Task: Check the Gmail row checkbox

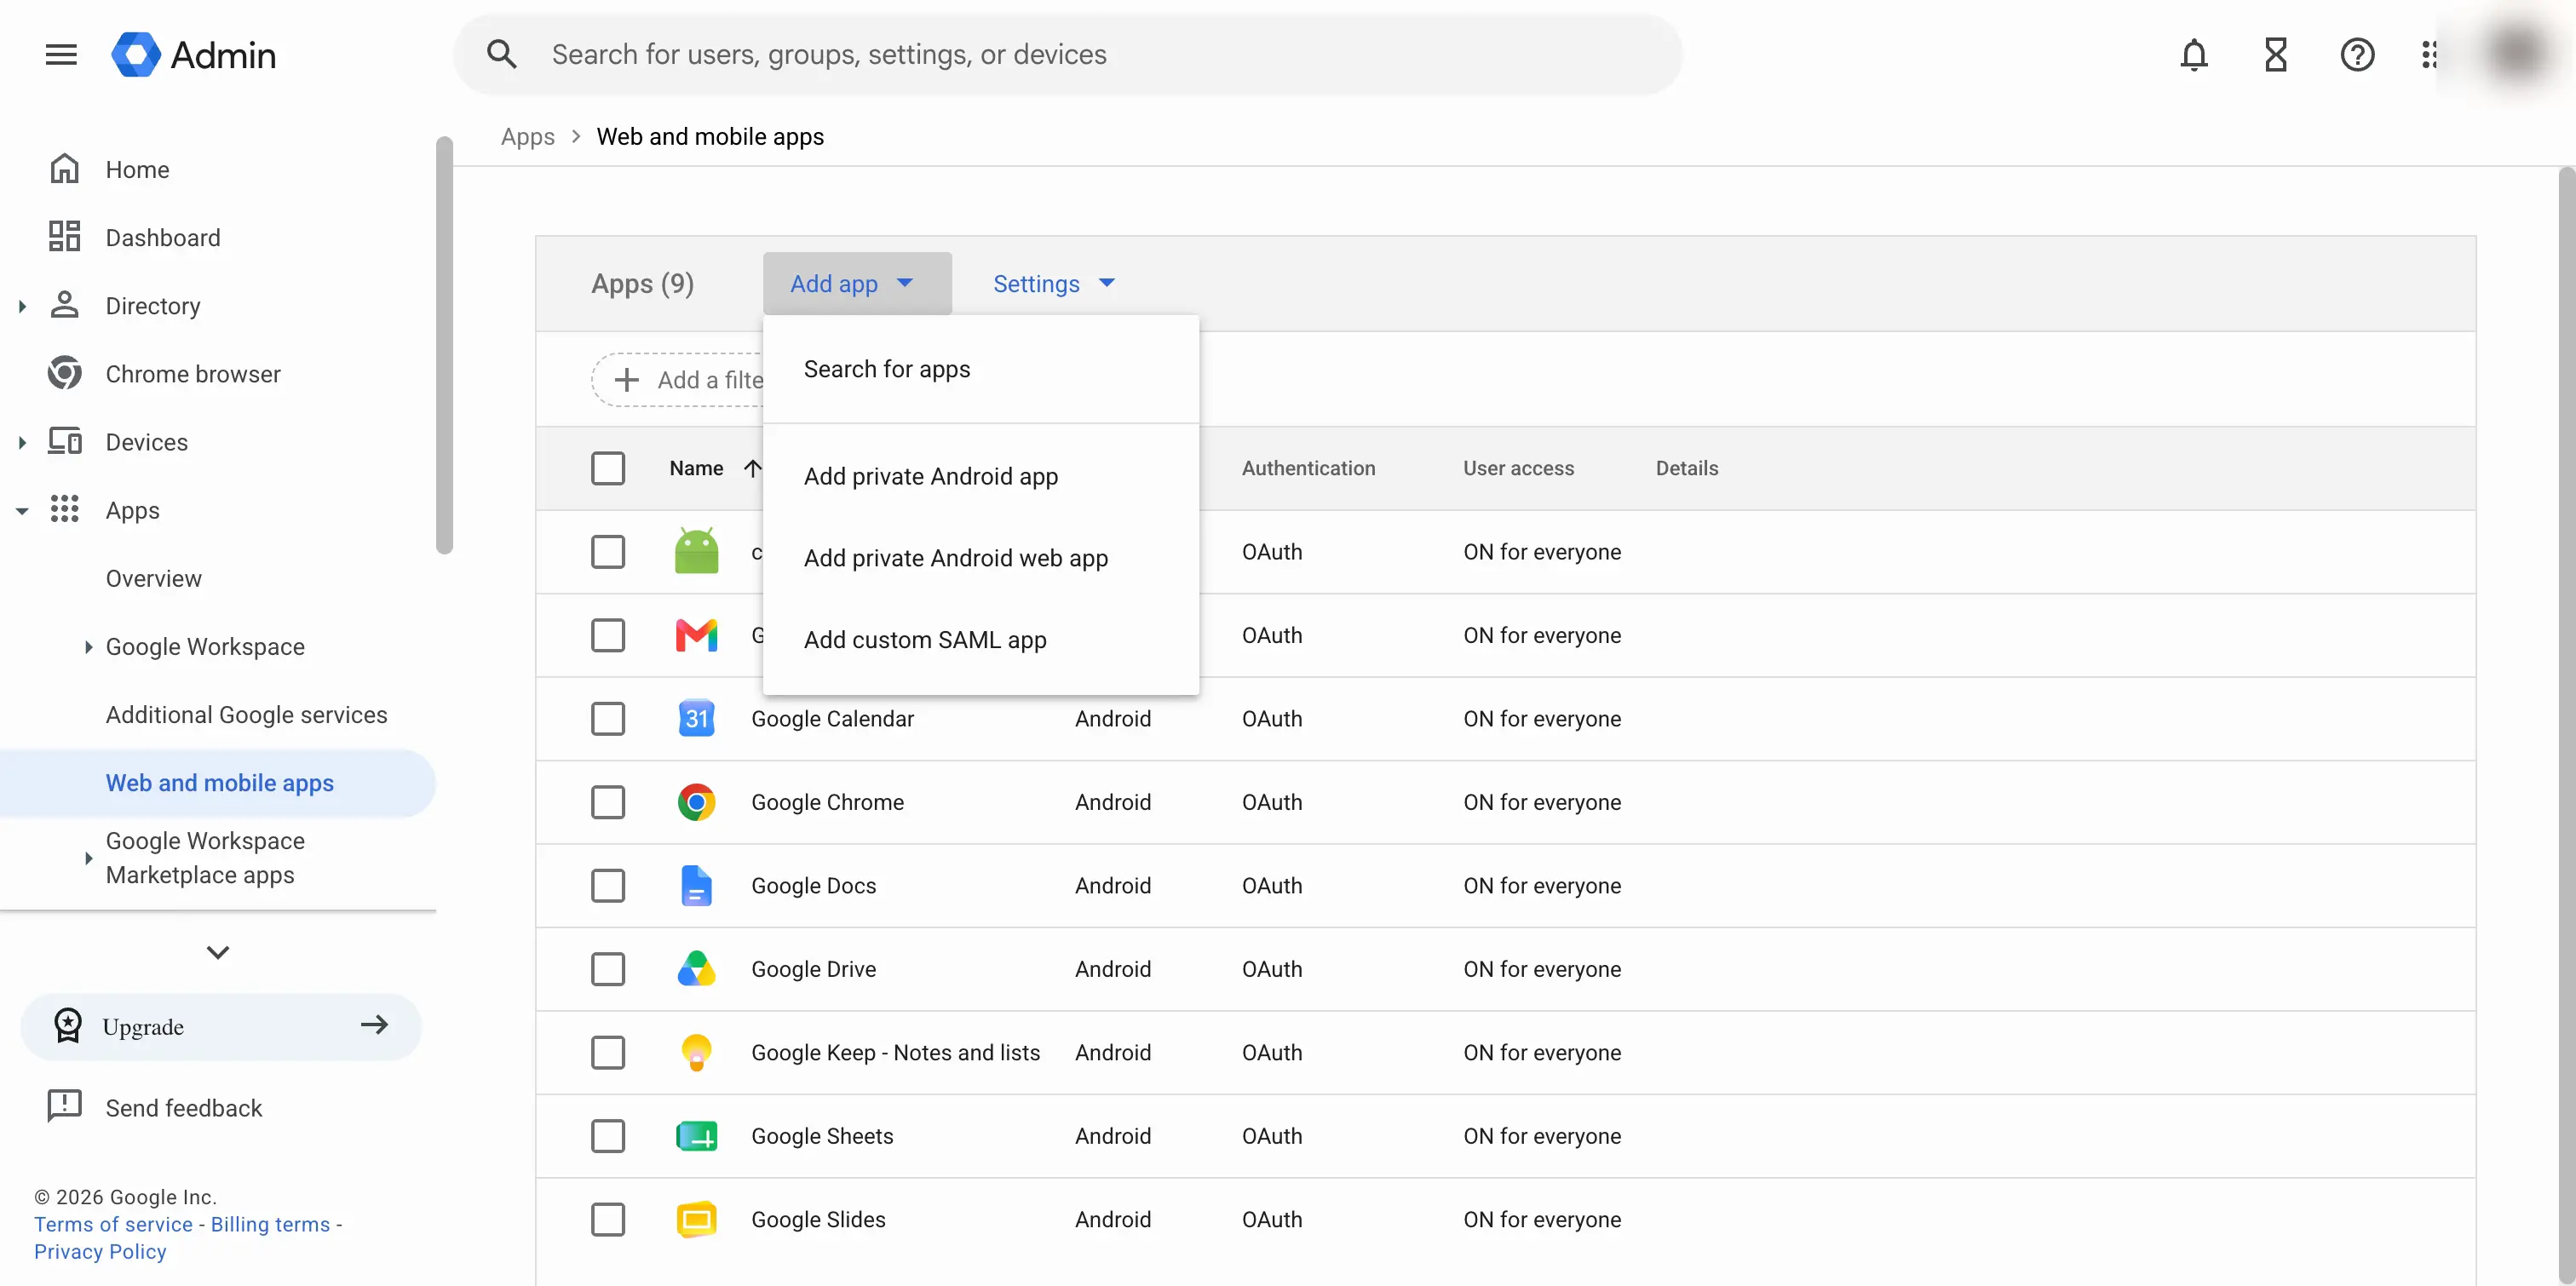Action: click(x=608, y=635)
